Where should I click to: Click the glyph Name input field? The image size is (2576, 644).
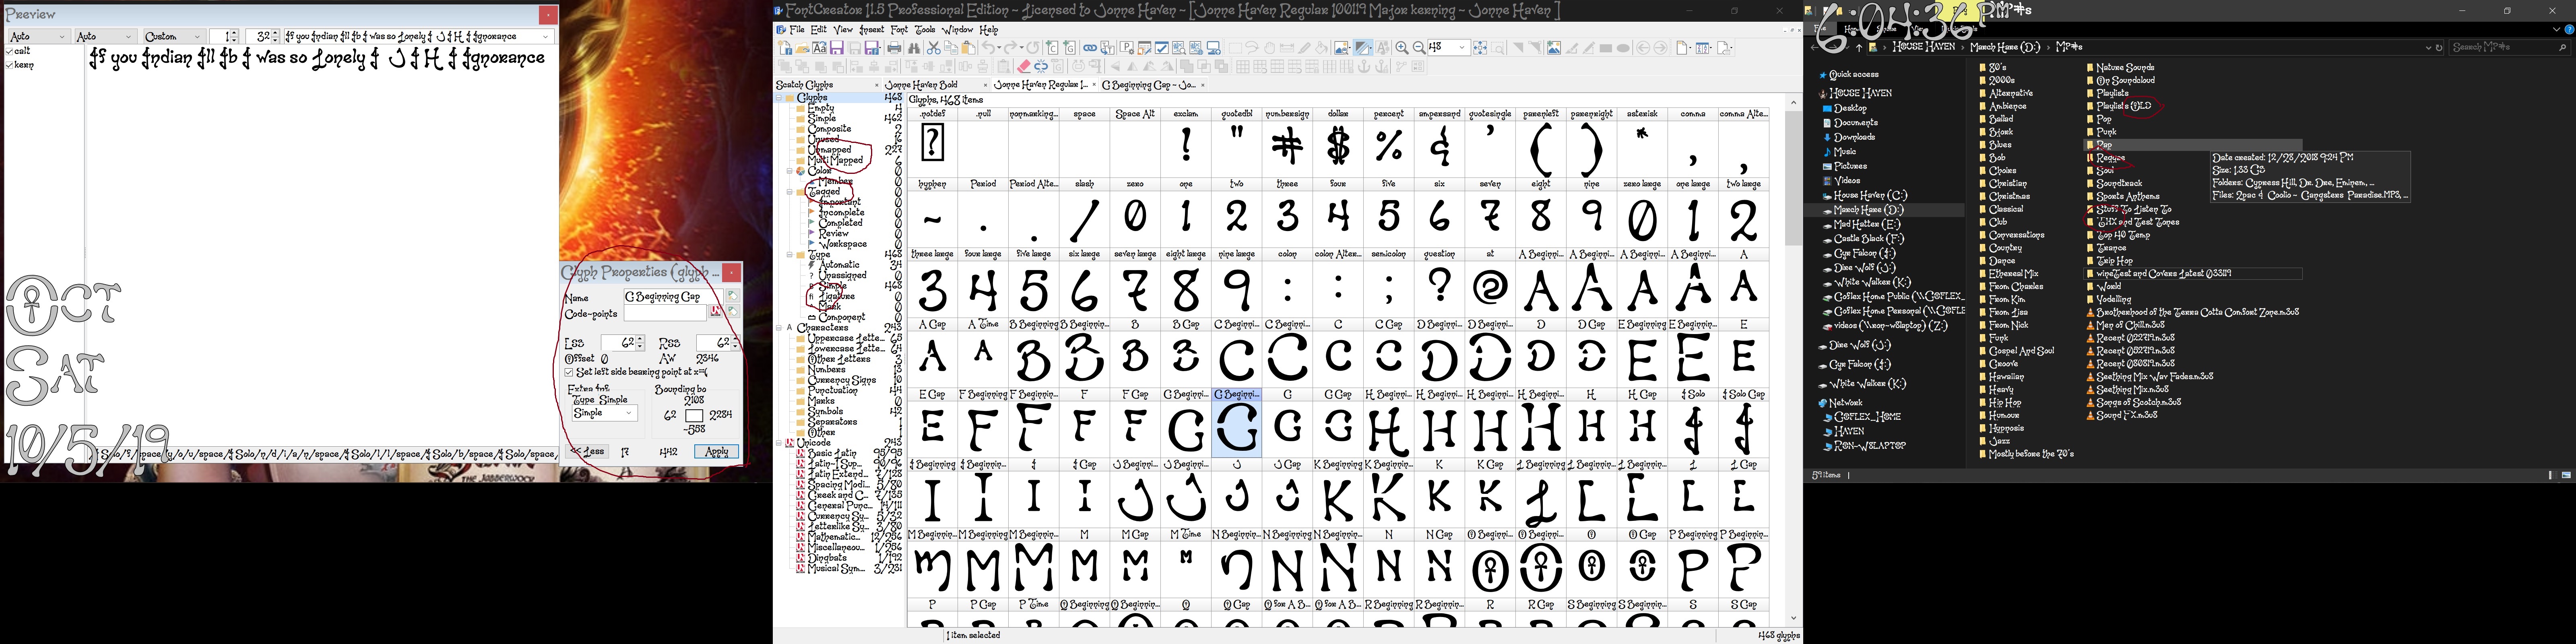pyautogui.click(x=673, y=297)
